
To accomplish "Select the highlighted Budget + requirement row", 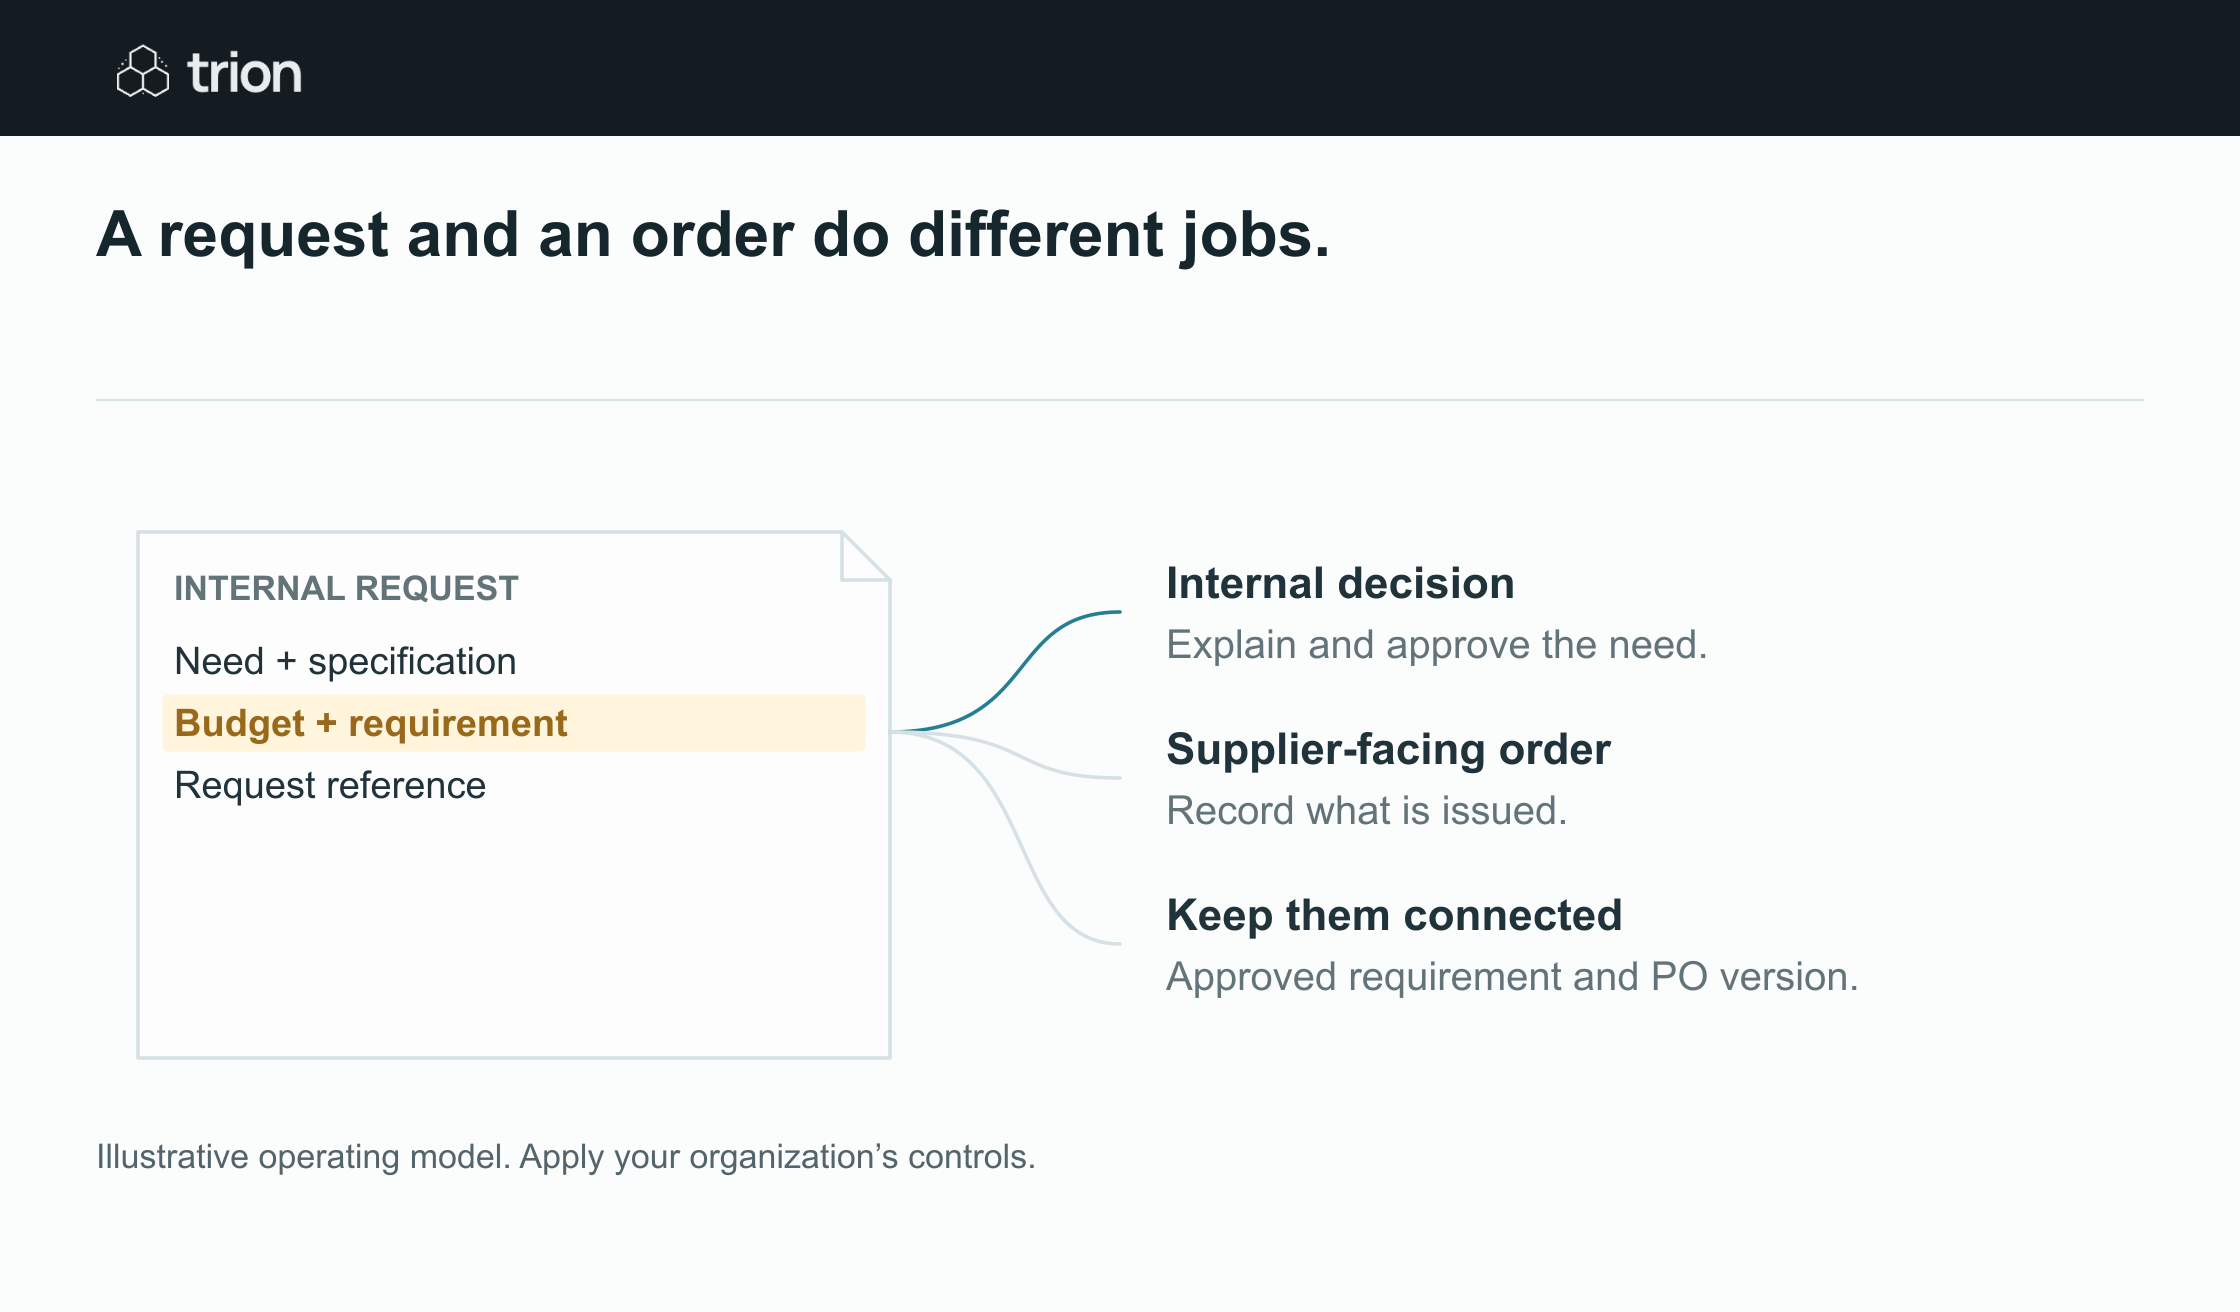I will pos(514,723).
